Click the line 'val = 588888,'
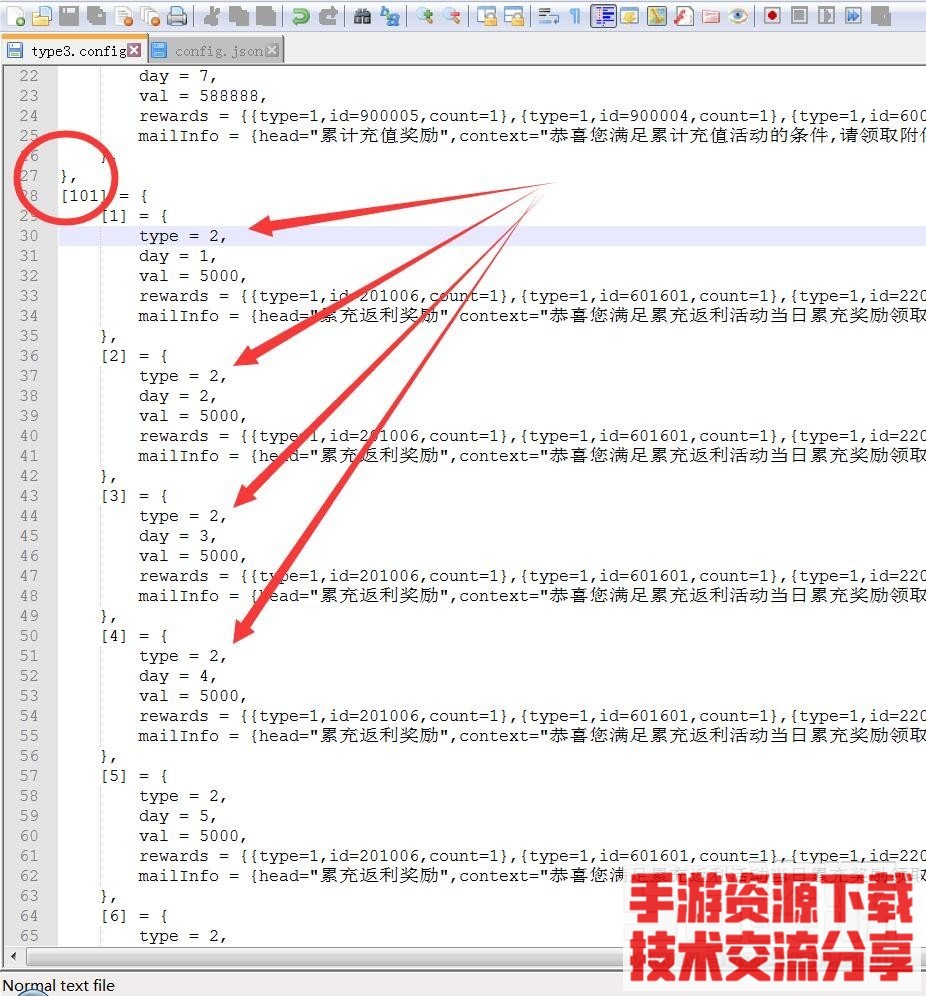This screenshot has height=996, width=926. point(203,96)
